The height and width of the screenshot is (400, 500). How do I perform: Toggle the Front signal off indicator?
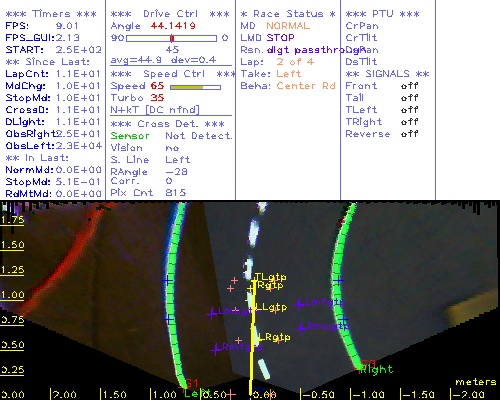point(409,86)
